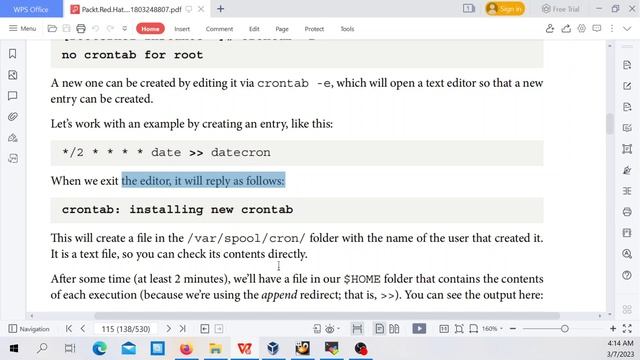Open the eye protection mode dropdown
The image size is (640, 360).
333,329
